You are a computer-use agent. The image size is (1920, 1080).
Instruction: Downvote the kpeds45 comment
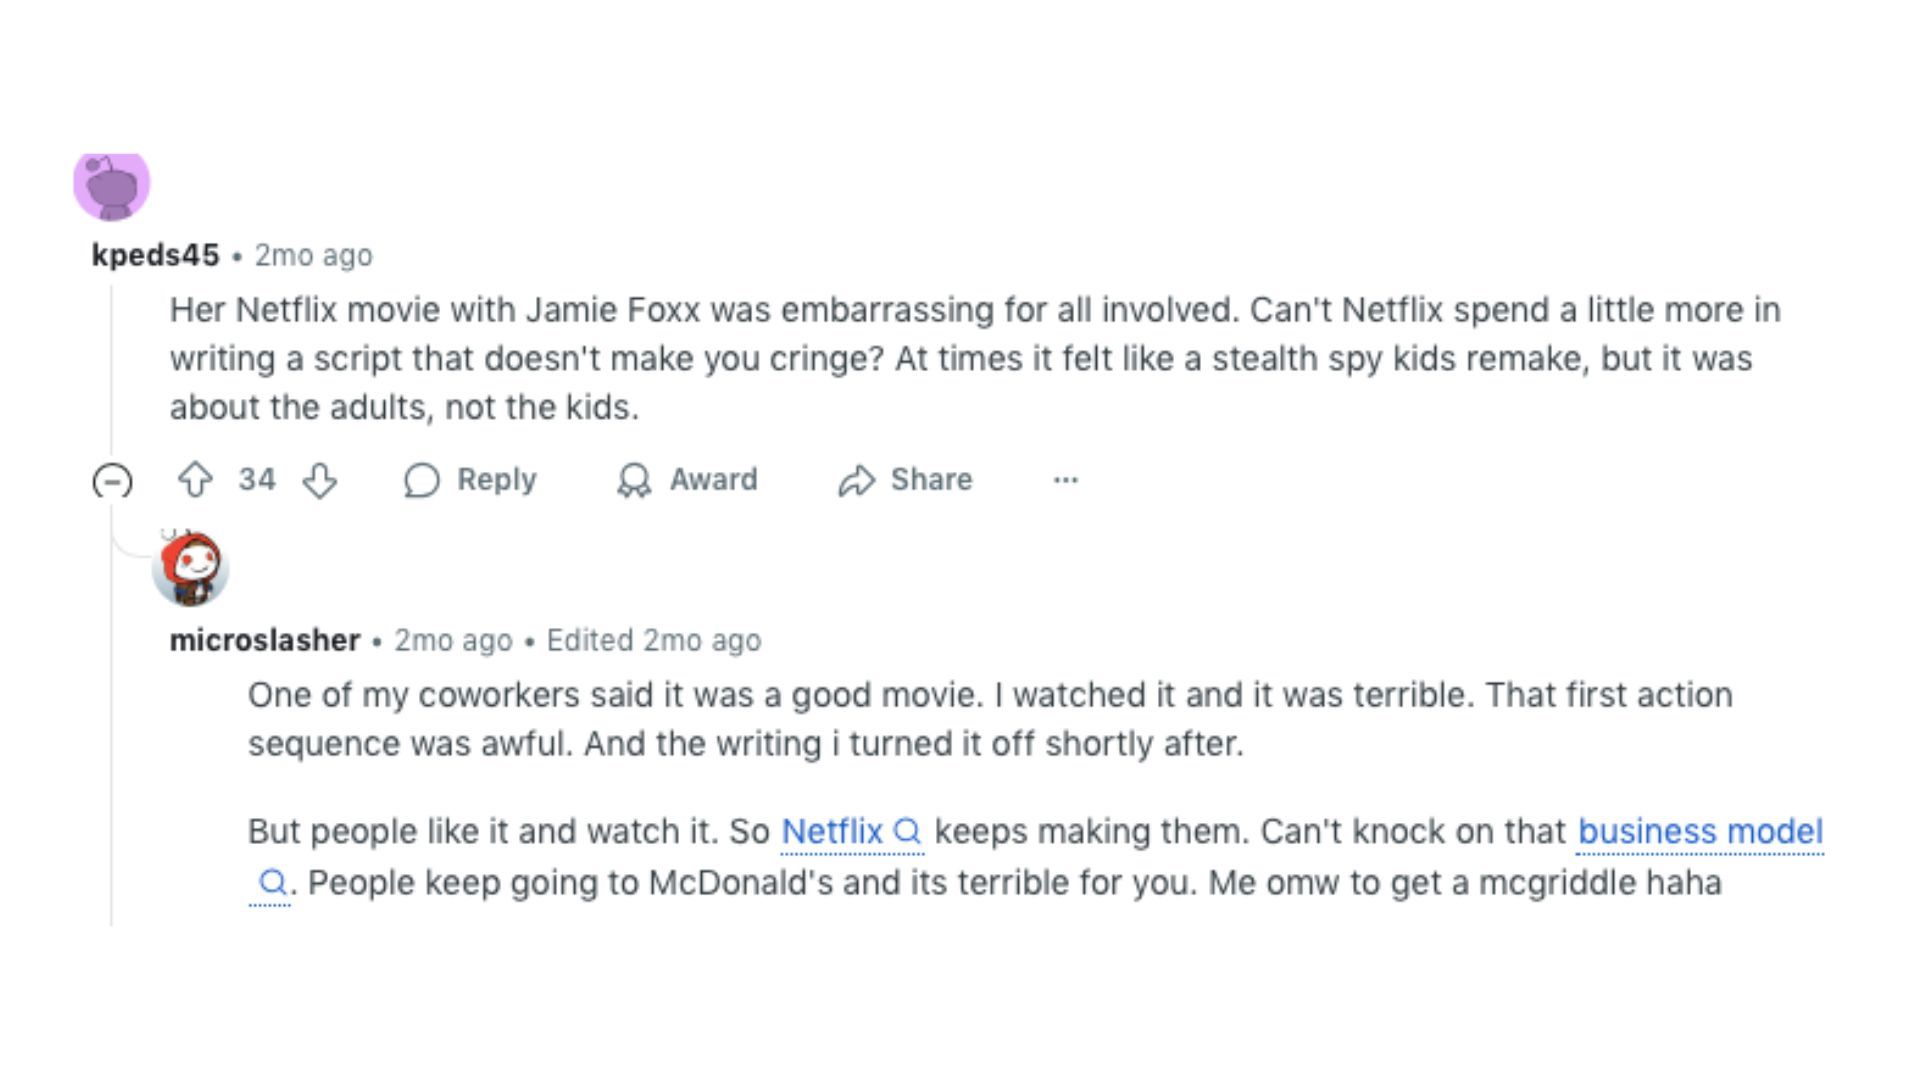click(x=320, y=480)
